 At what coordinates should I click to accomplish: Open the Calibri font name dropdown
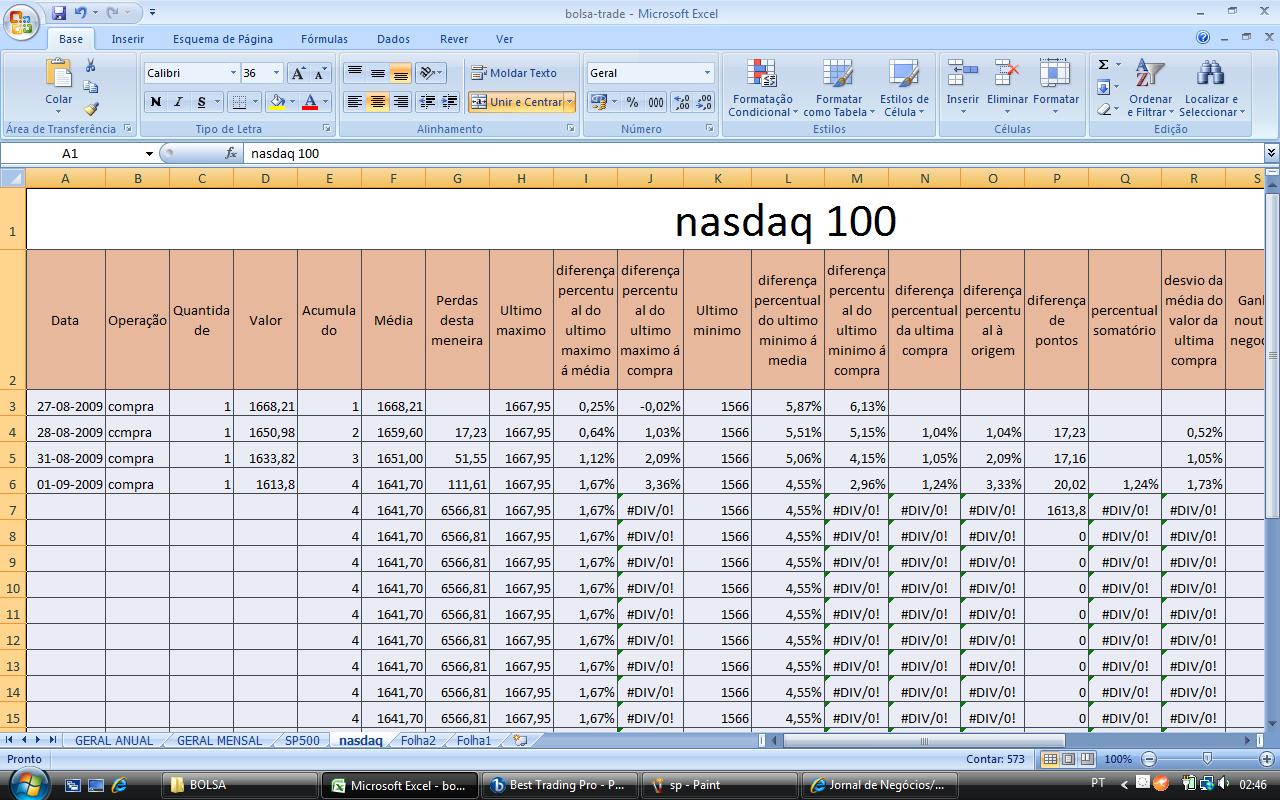[x=233, y=73]
